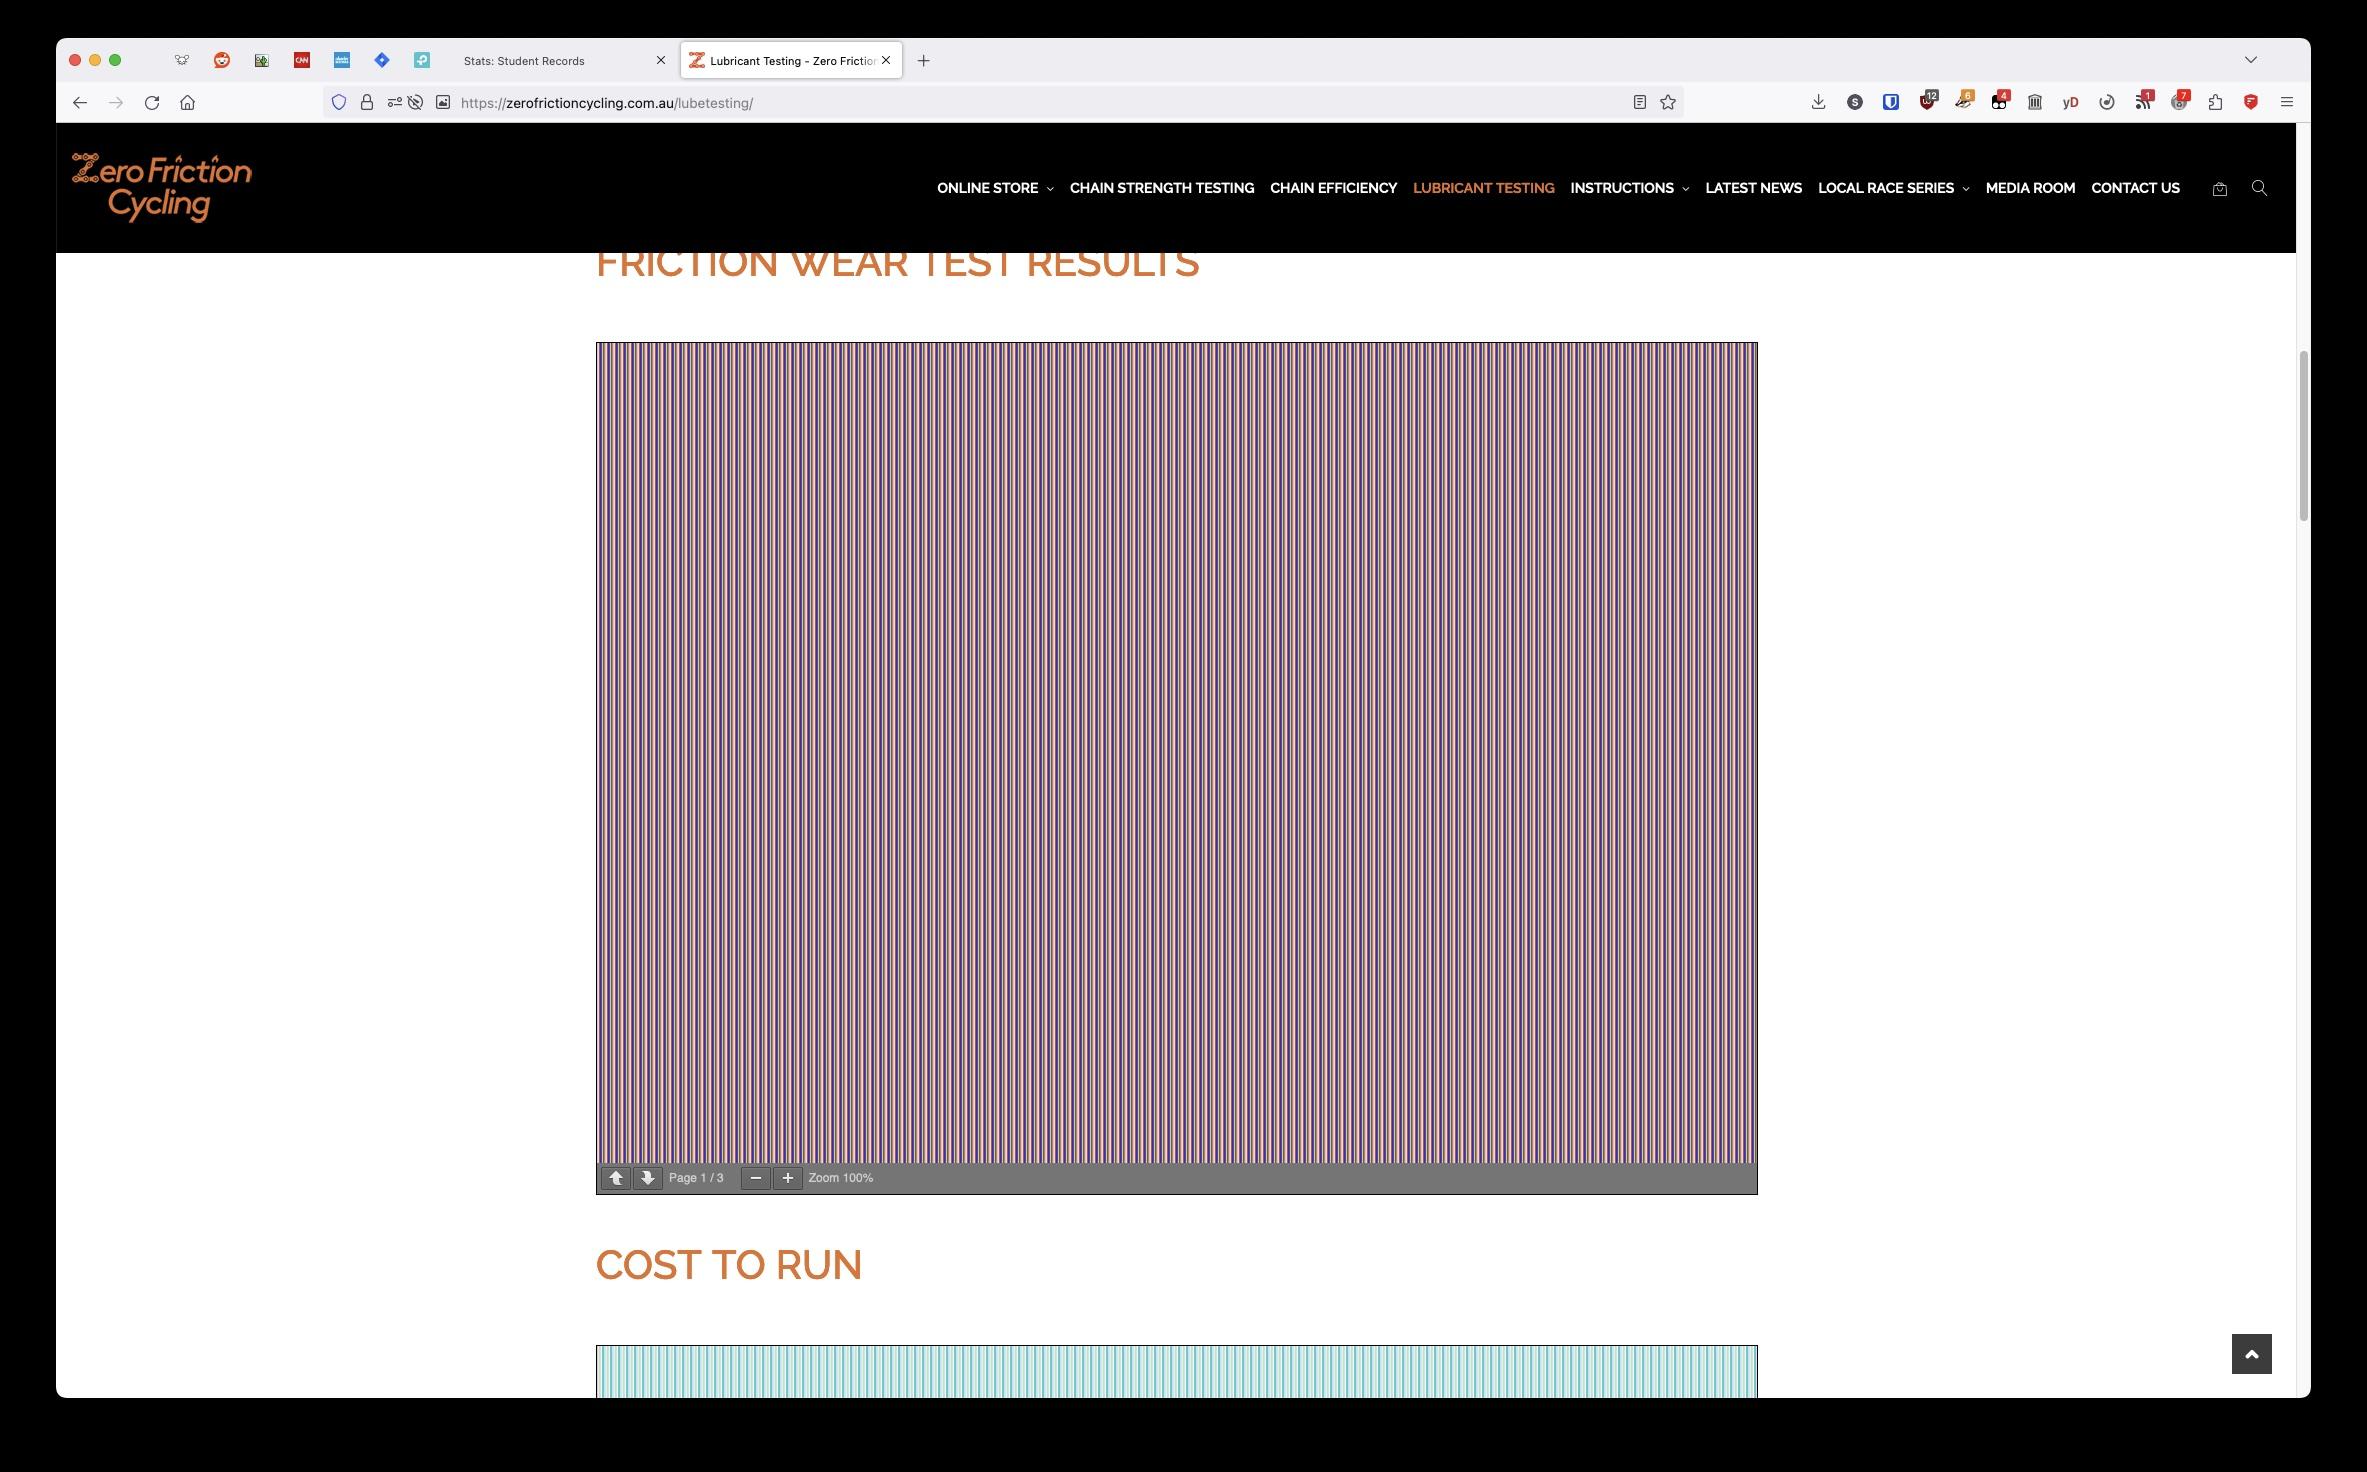The height and width of the screenshot is (1472, 2367).
Task: Open the browser Downloads icon
Action: [x=1819, y=102]
